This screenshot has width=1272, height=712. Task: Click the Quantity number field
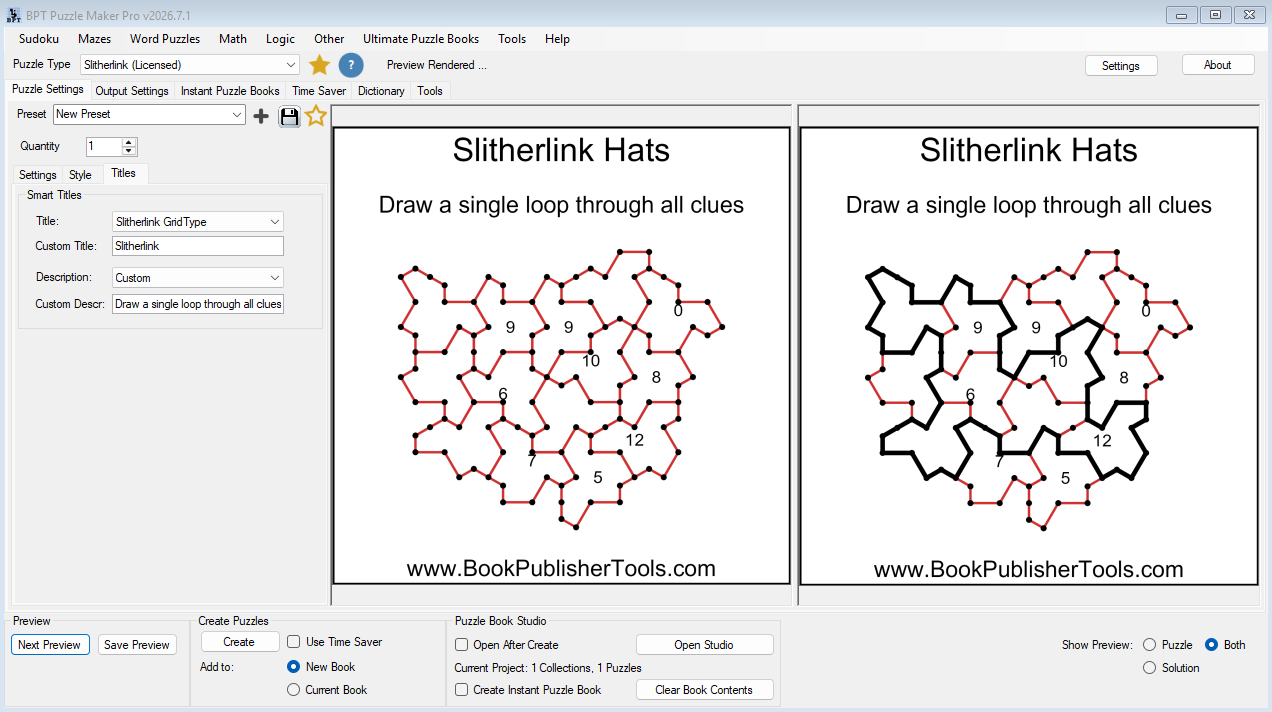tap(104, 147)
